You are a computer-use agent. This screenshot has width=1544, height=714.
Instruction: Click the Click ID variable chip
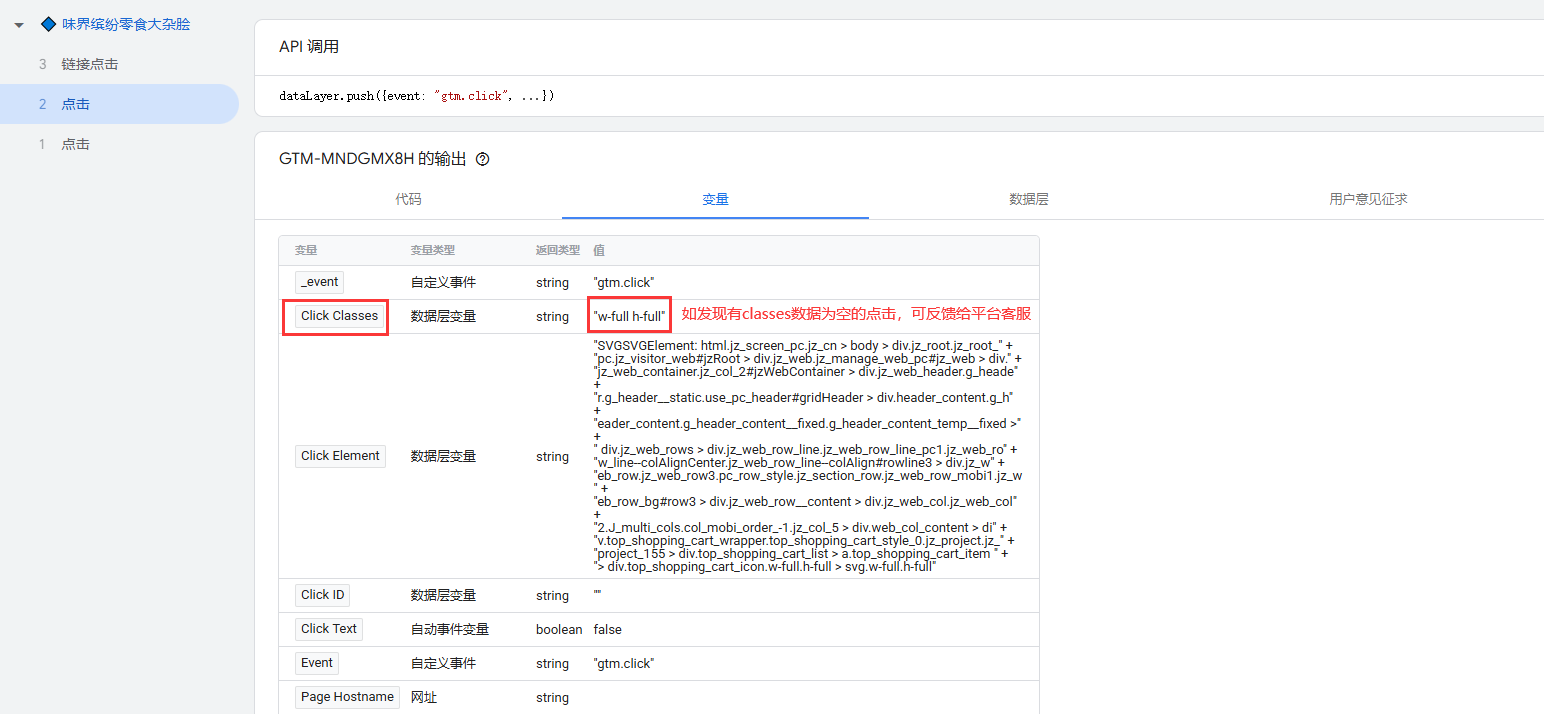[x=322, y=595]
